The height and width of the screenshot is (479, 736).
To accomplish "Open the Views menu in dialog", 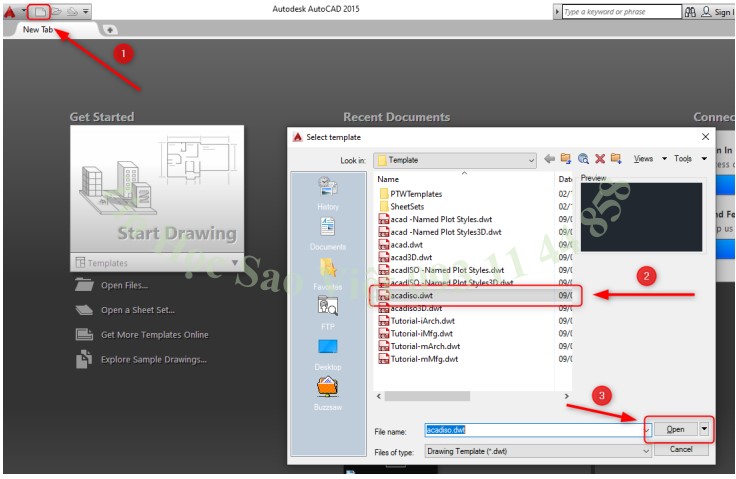I will 643,159.
